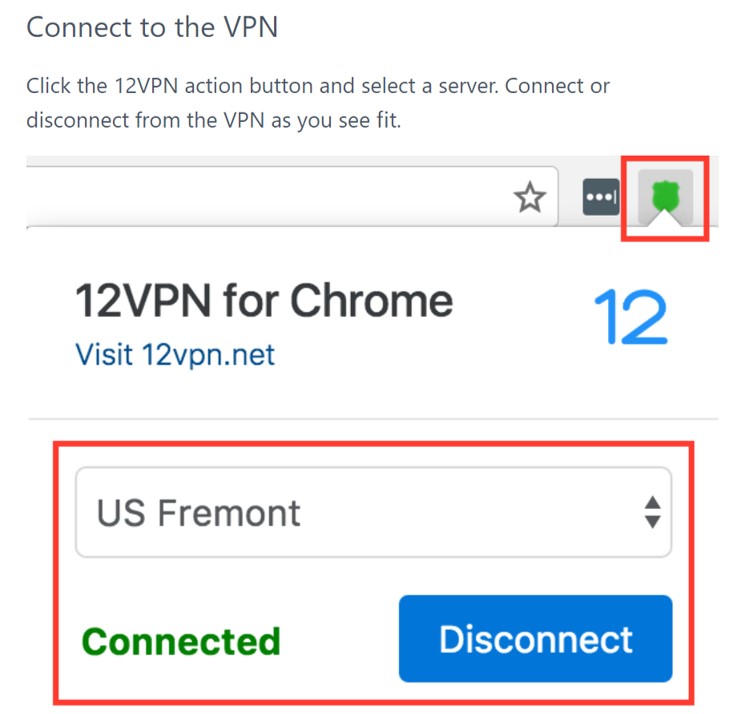This screenshot has height=714, width=729.
Task: Click the green shield 12VPN extension icon
Action: coord(664,195)
